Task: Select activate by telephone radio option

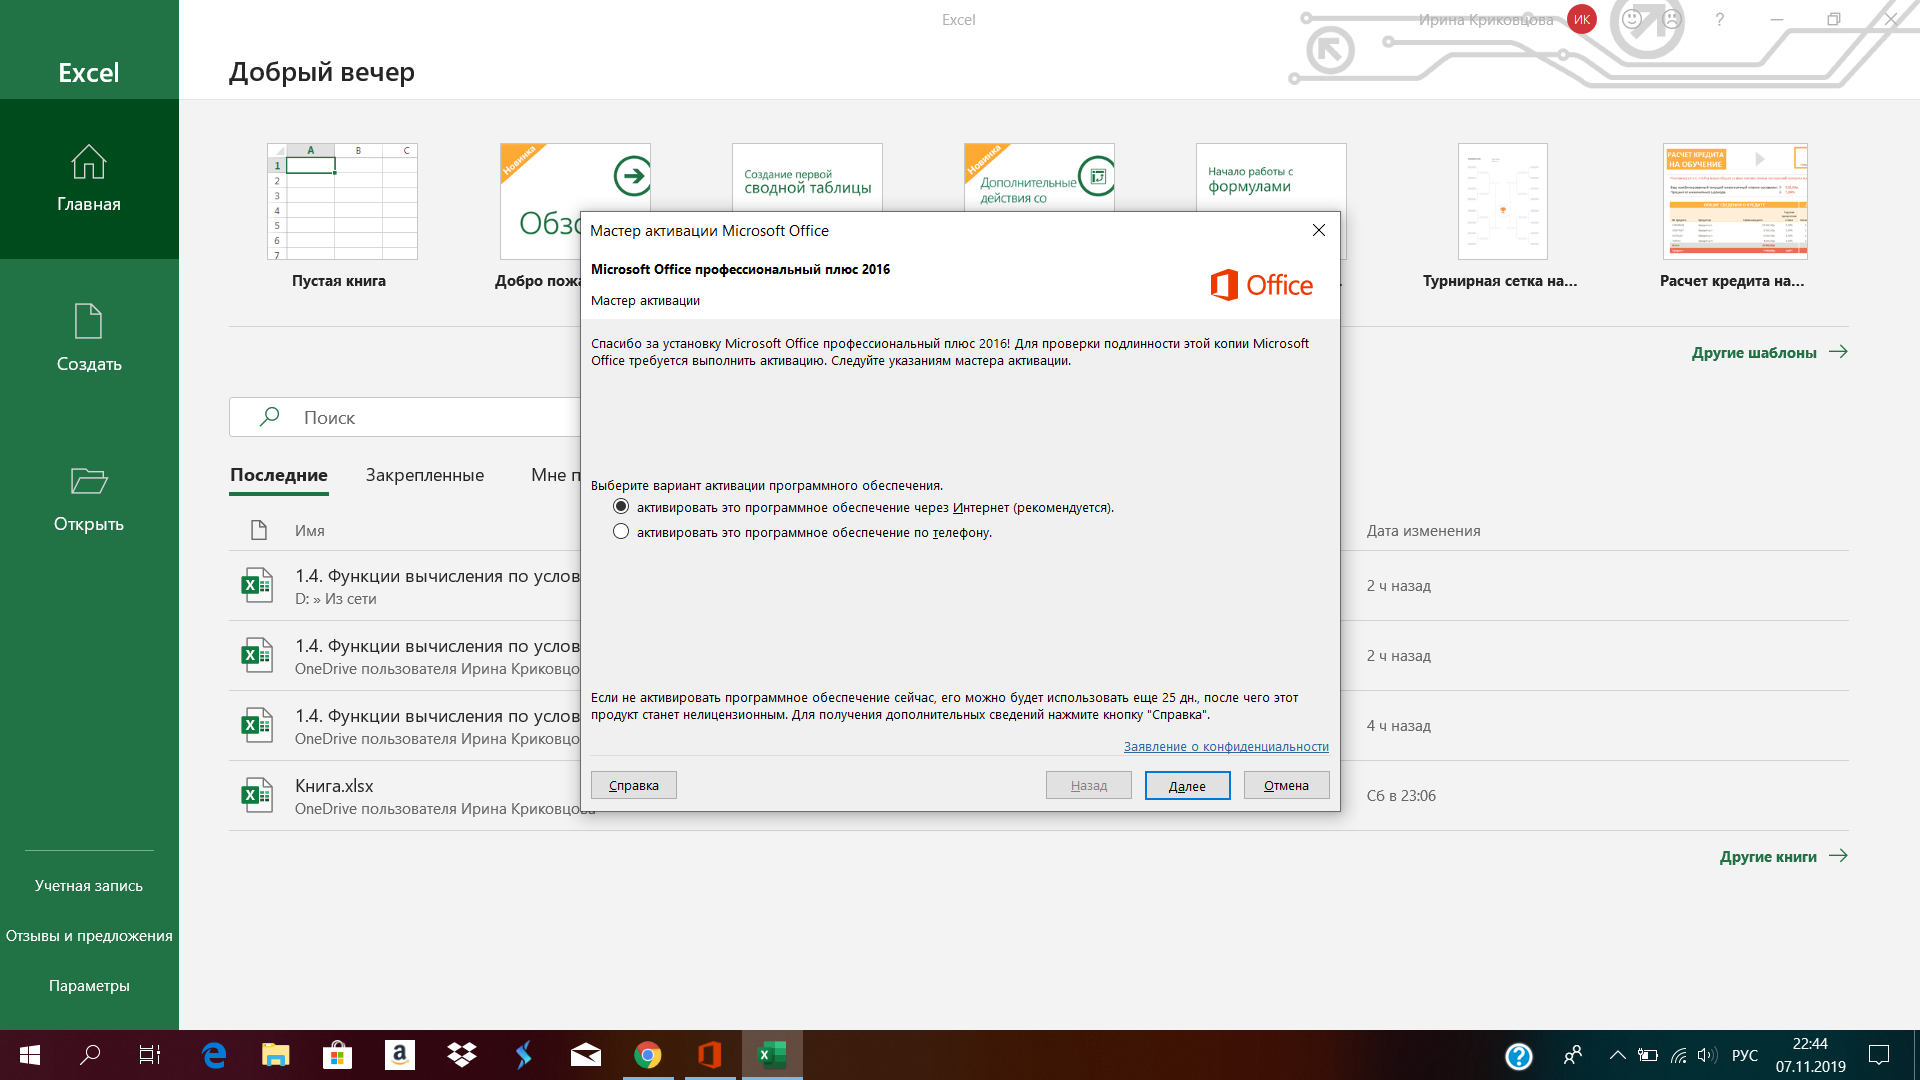Action: click(x=621, y=532)
